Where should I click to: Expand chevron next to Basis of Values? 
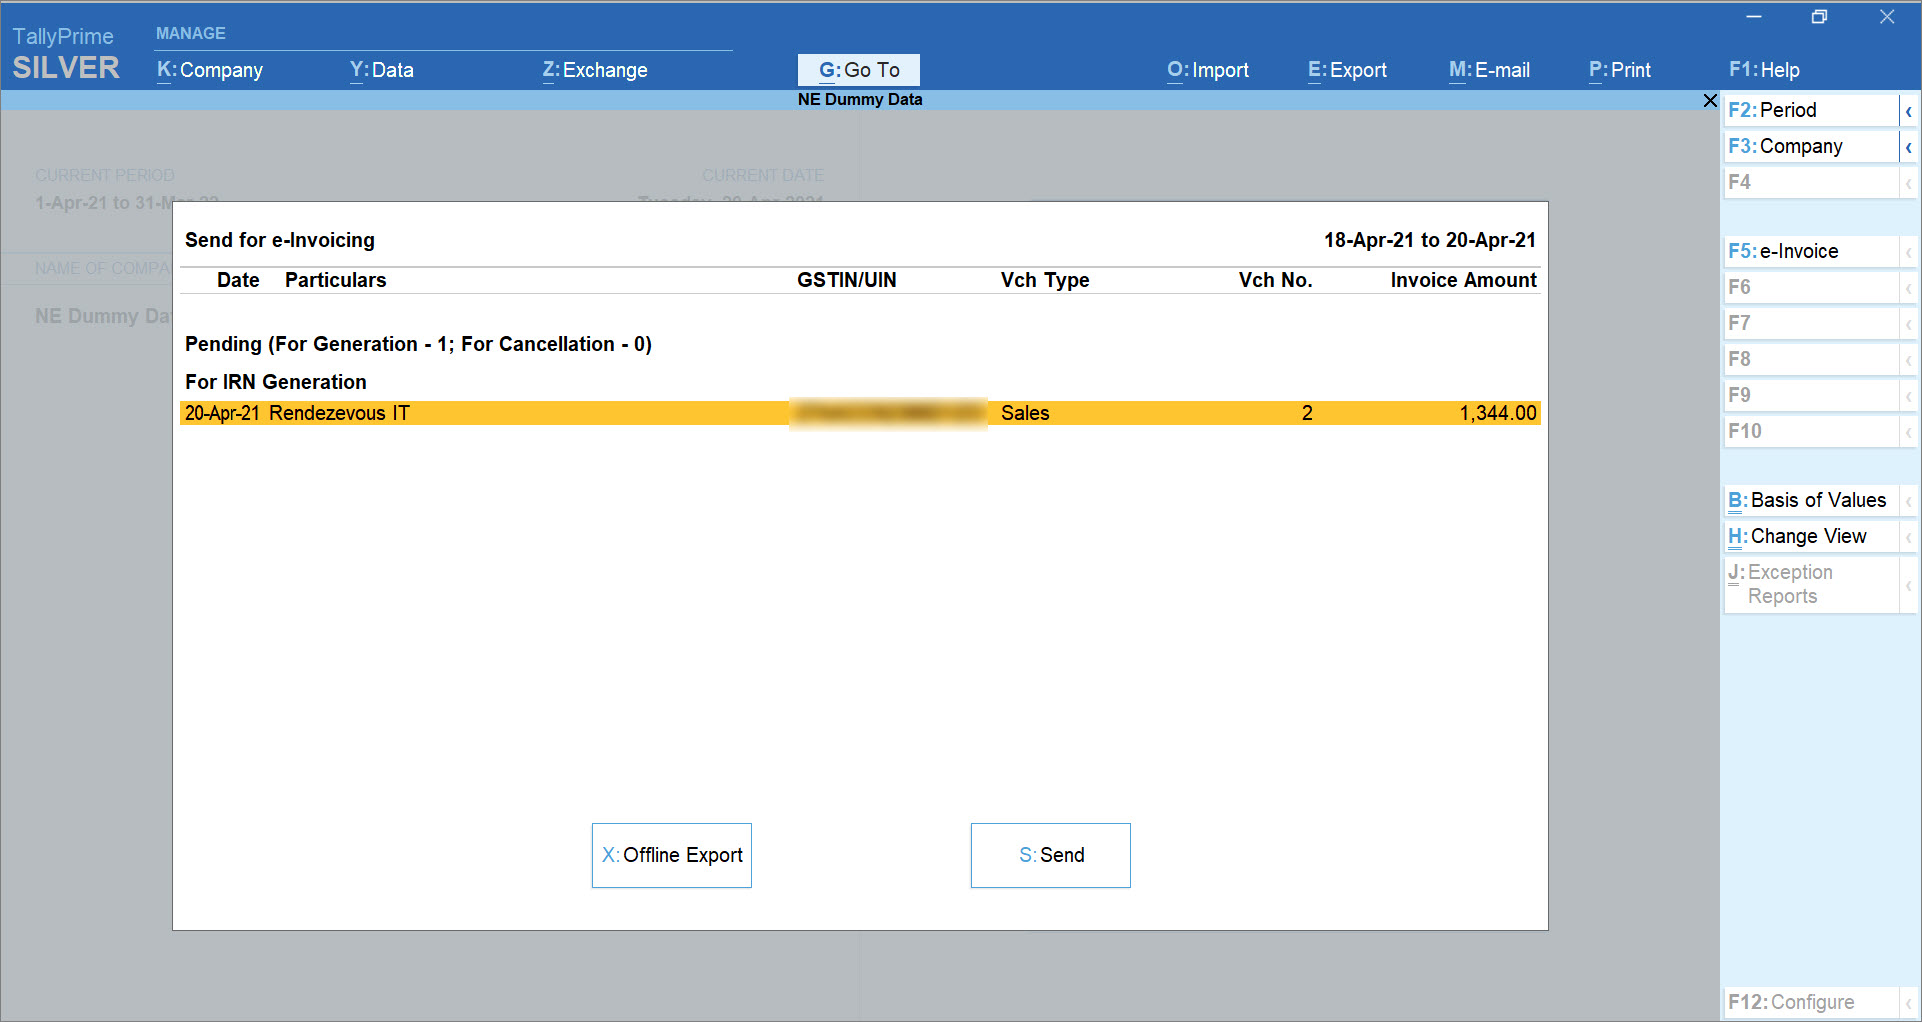point(1908,501)
